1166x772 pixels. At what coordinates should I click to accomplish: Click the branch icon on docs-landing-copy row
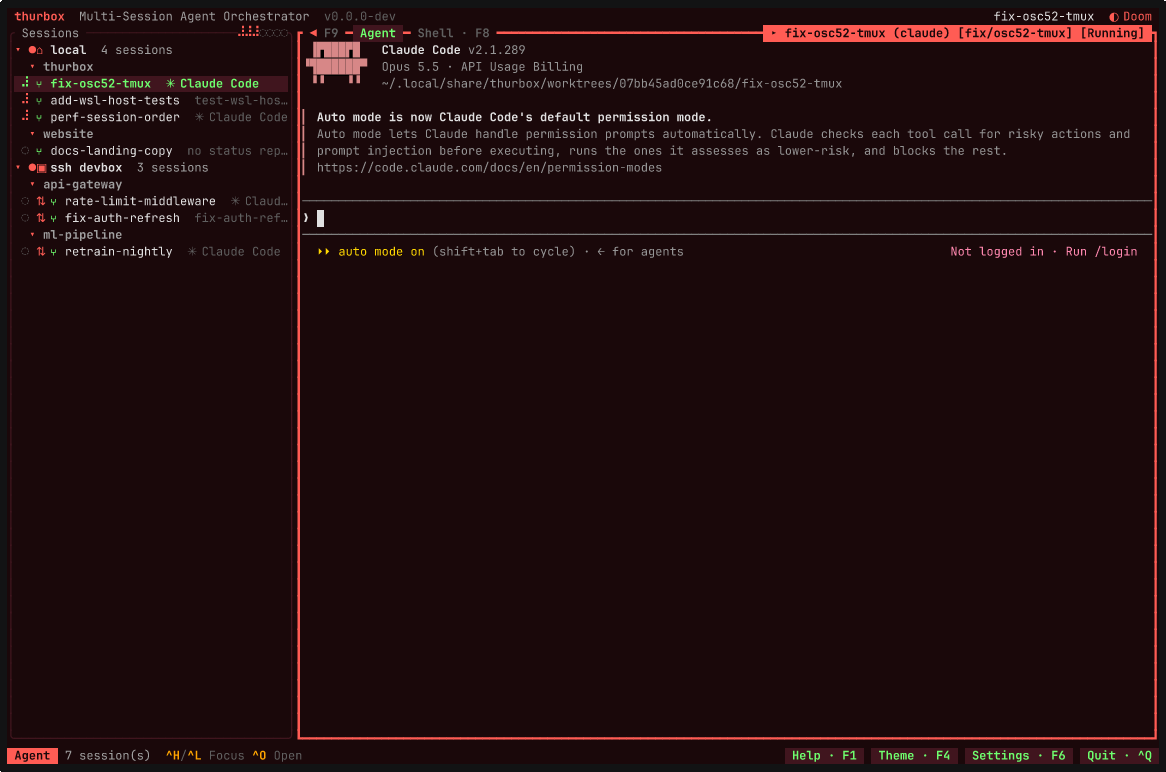(x=39, y=151)
